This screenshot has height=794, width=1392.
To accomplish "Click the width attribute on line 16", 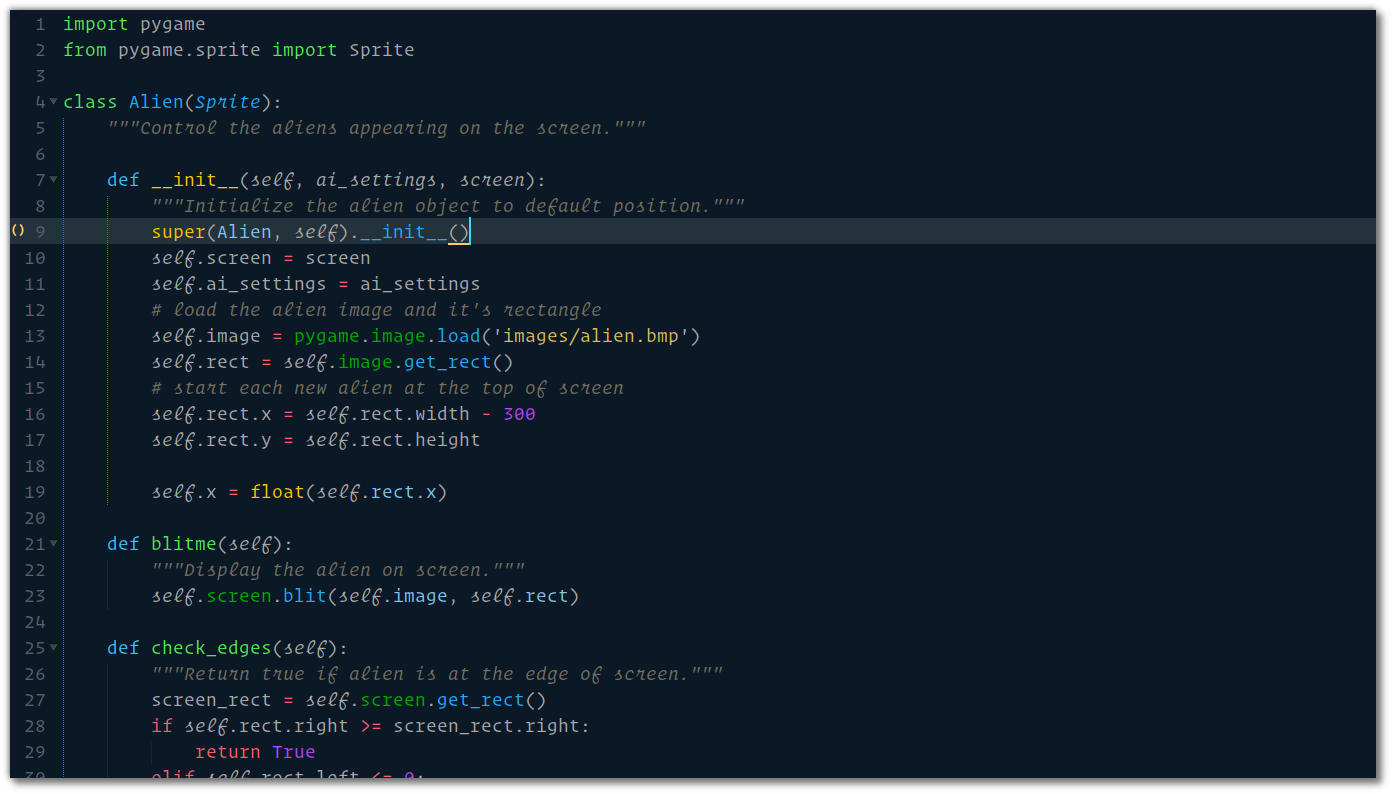I will coord(442,414).
